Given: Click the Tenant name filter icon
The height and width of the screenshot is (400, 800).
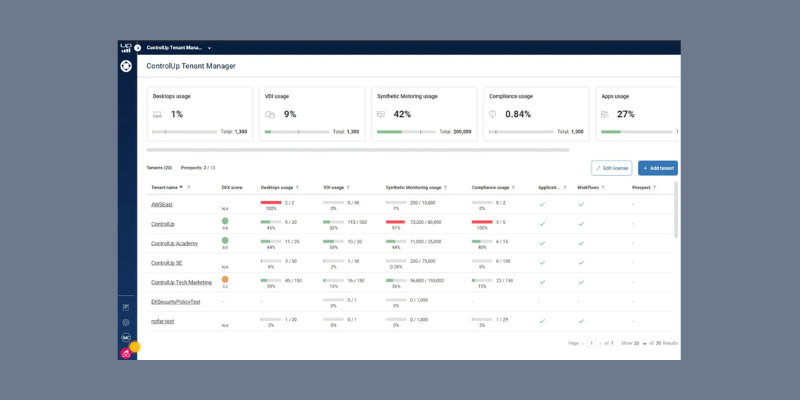Looking at the screenshot, I should tap(188, 187).
